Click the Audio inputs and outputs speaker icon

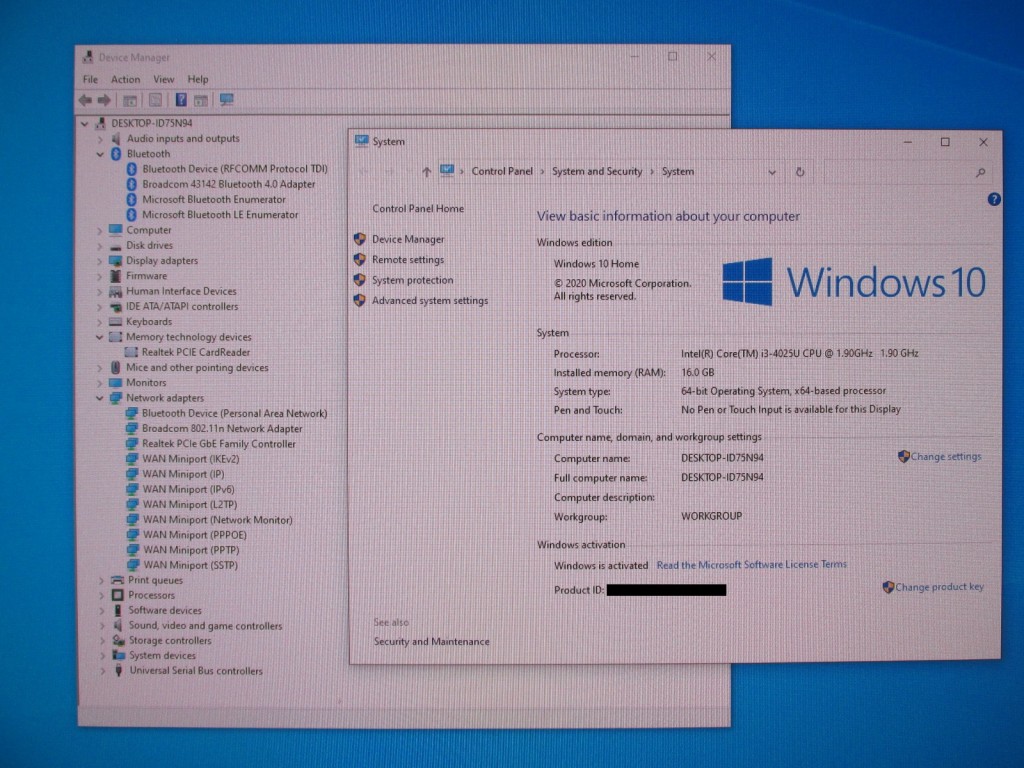tap(116, 138)
